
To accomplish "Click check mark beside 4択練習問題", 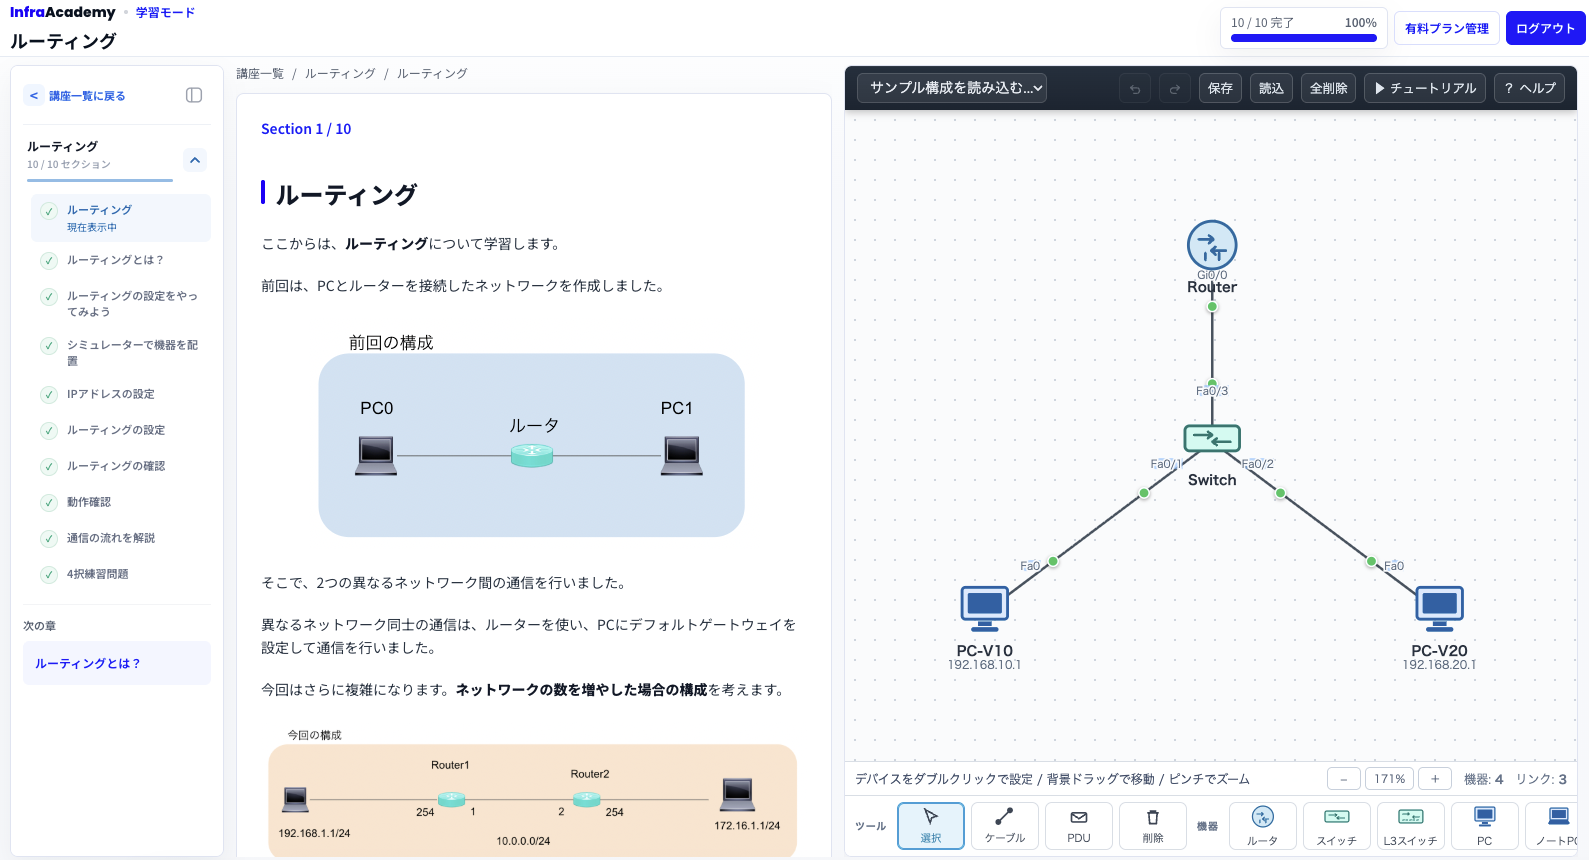I will pyautogui.click(x=48, y=574).
